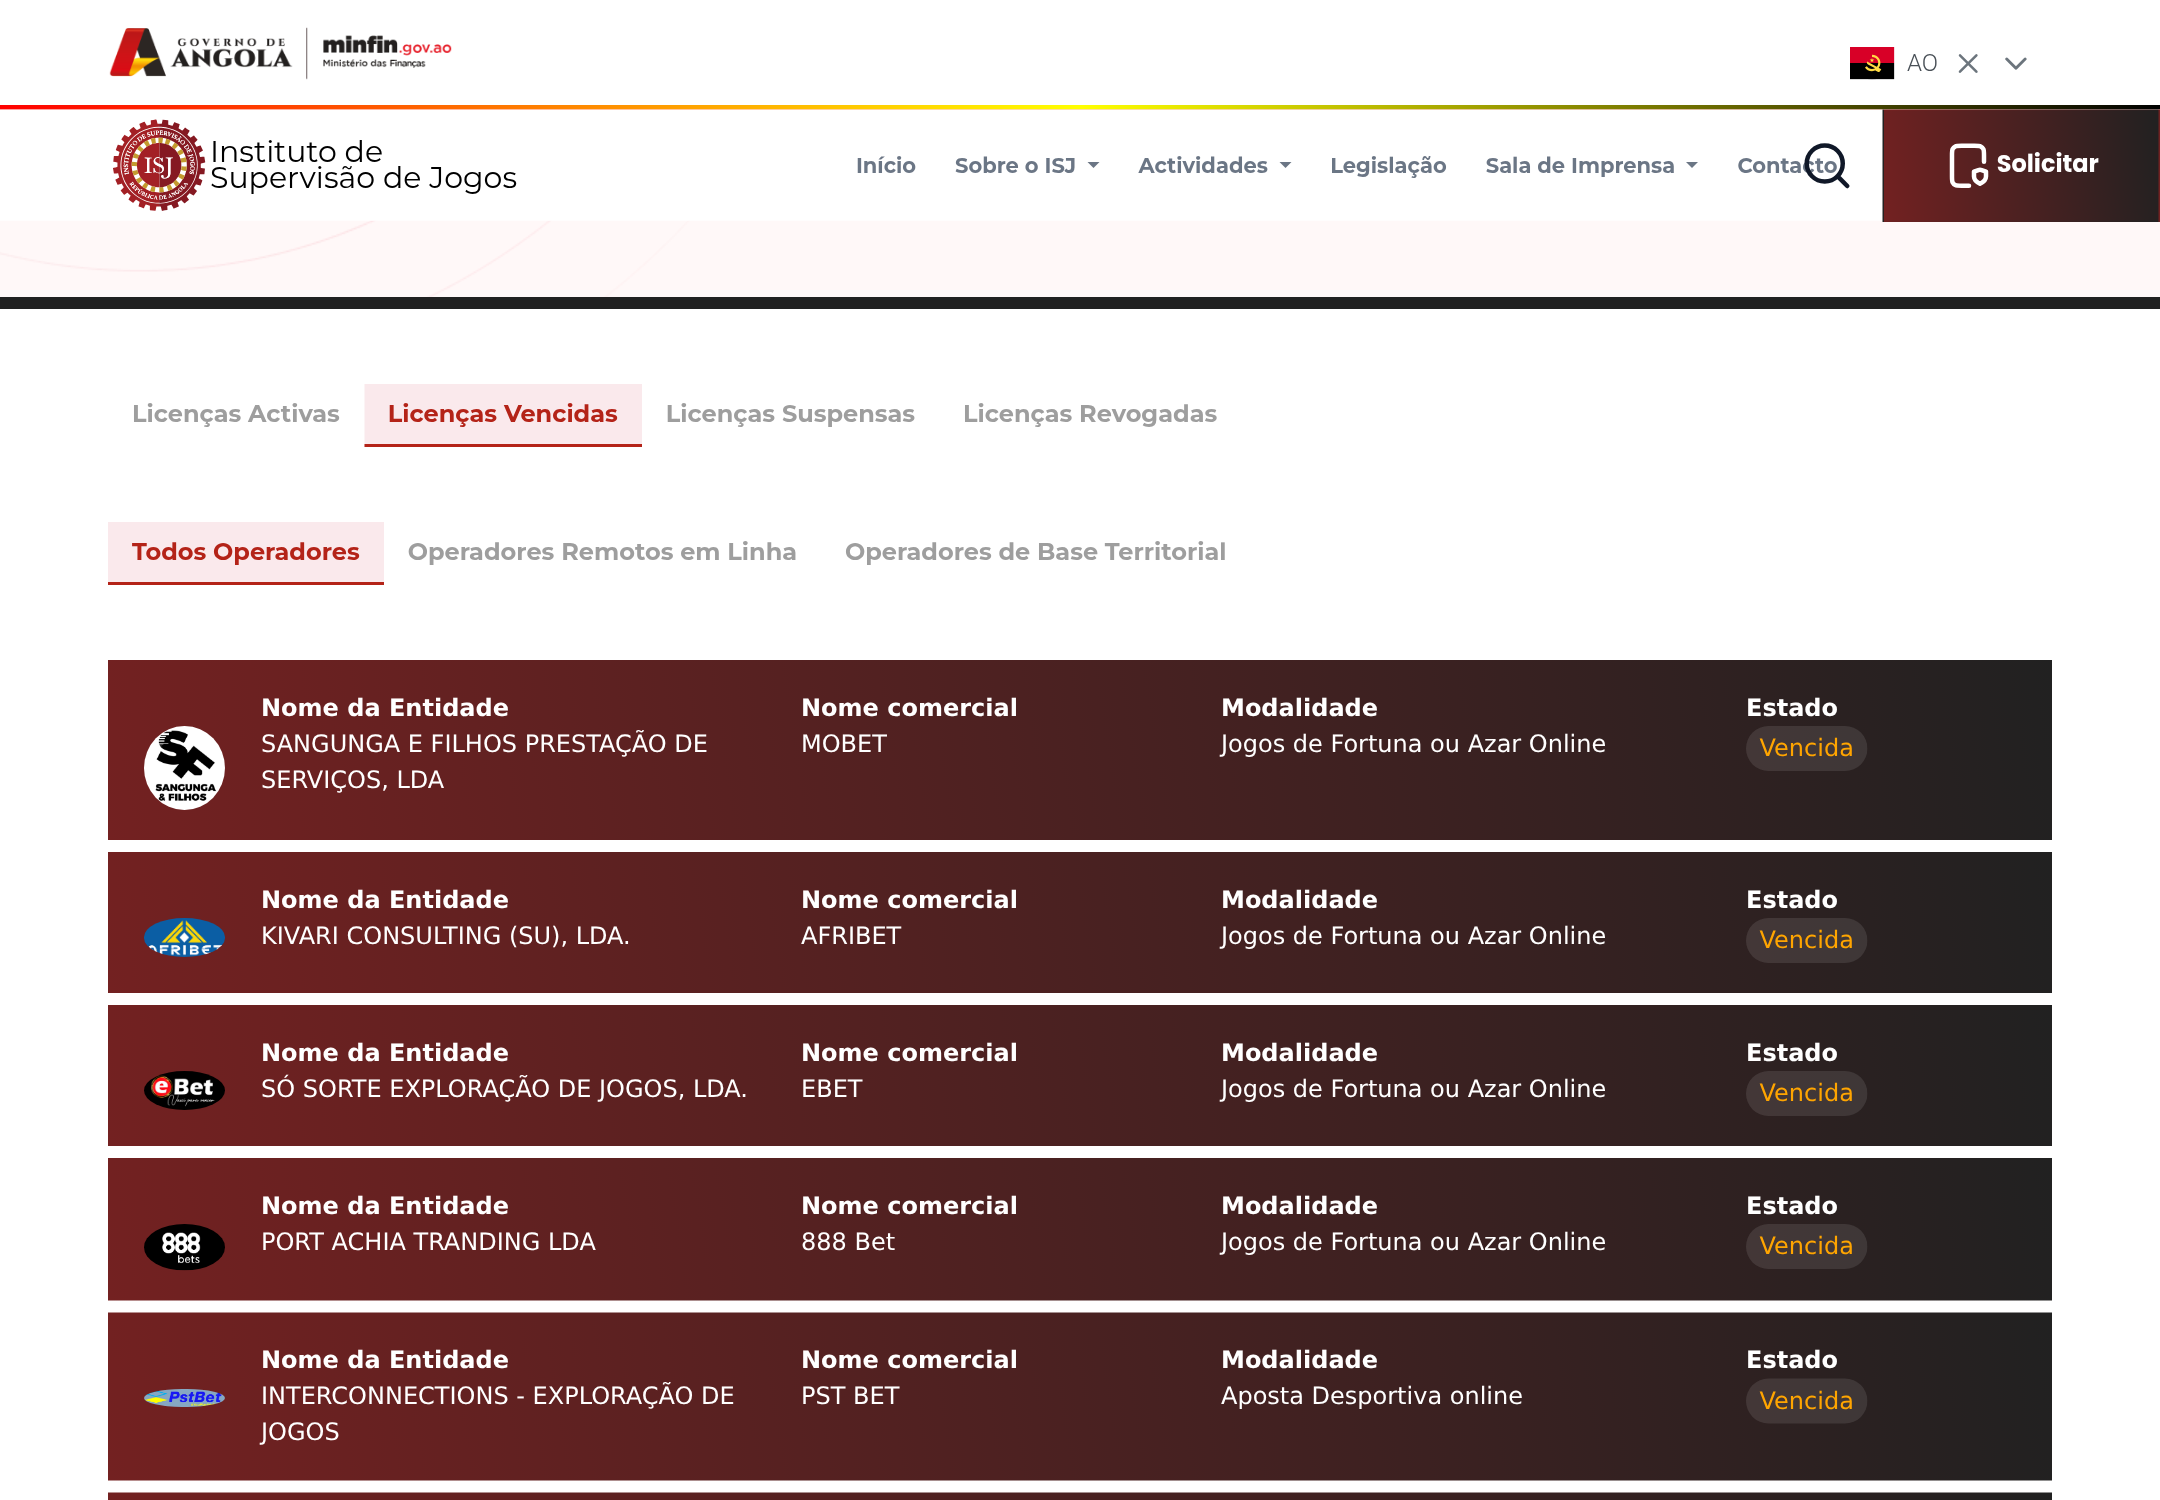2160x1500 pixels.
Task: Expand the Sala de Imprensa menu
Action: point(1591,165)
